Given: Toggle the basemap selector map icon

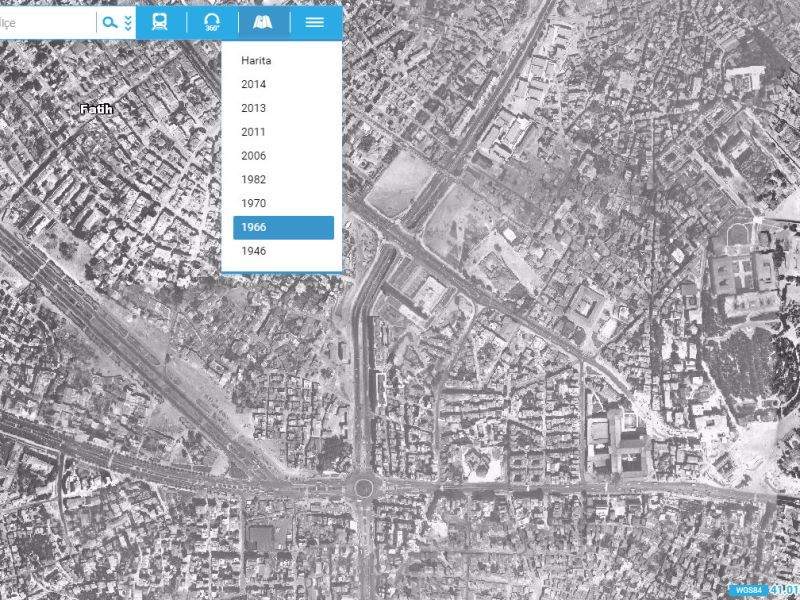Looking at the screenshot, I should (x=264, y=22).
